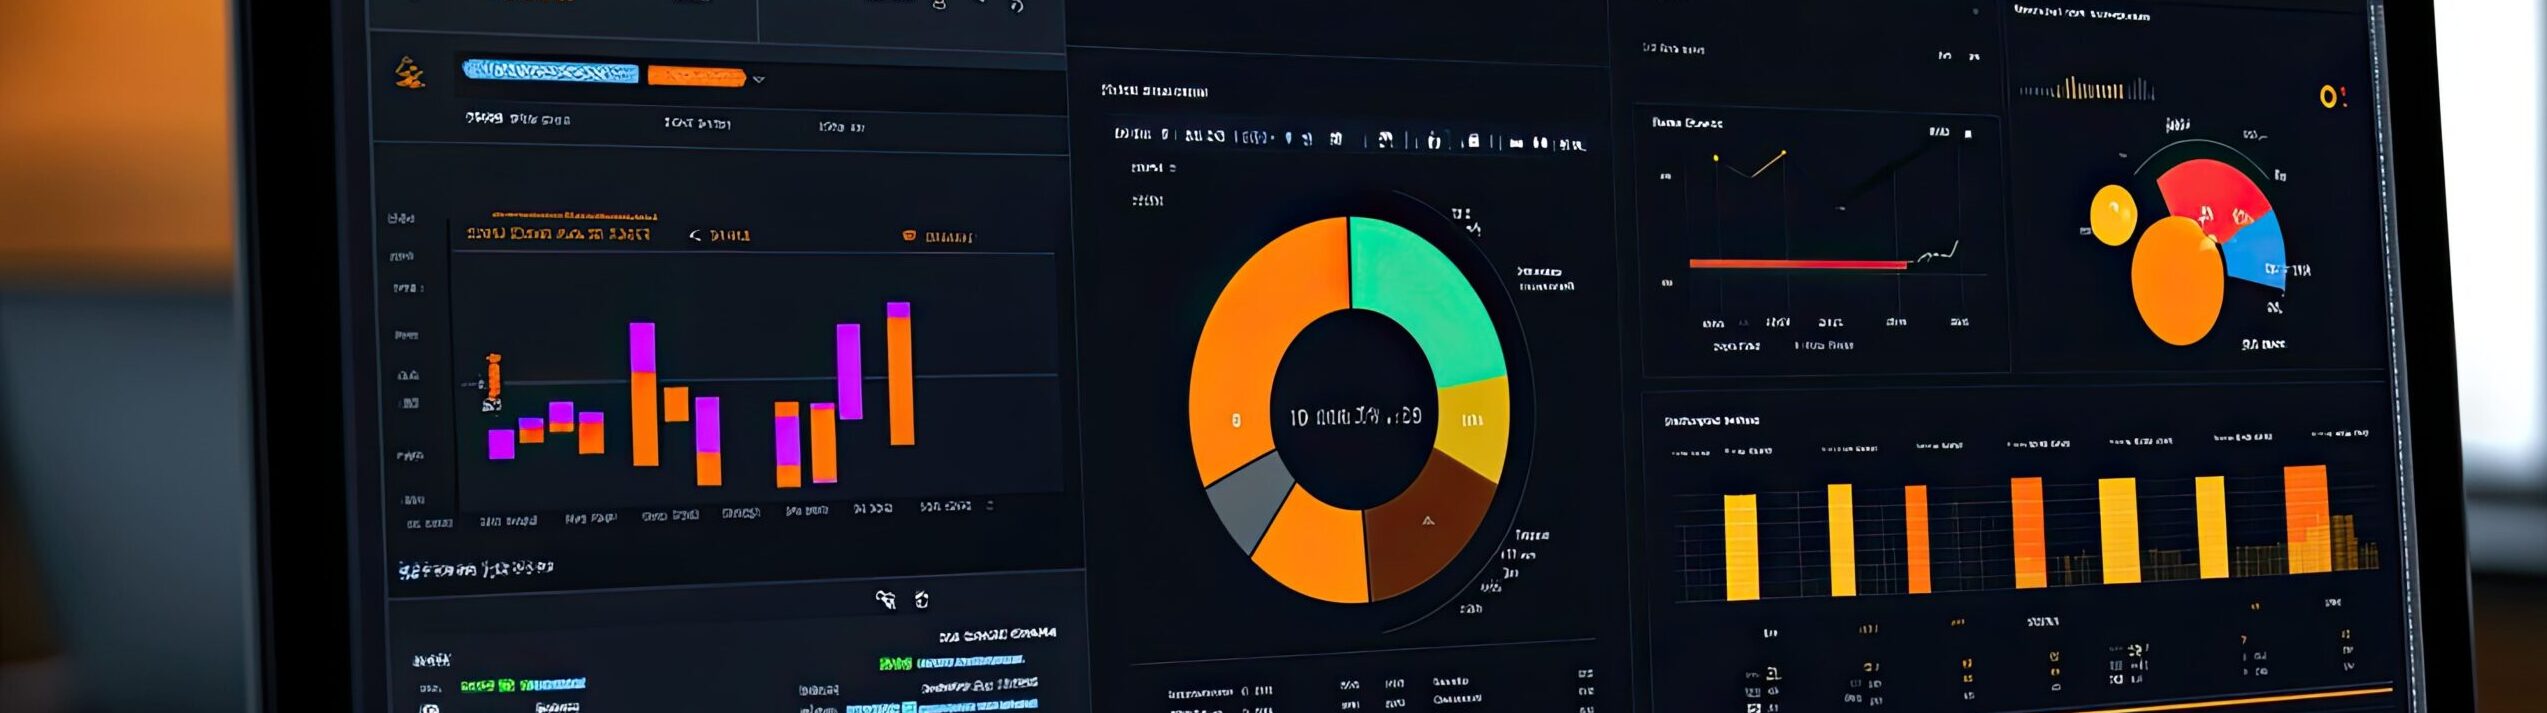
Task: Click the gray segment of the donut chart
Action: click(1250, 500)
